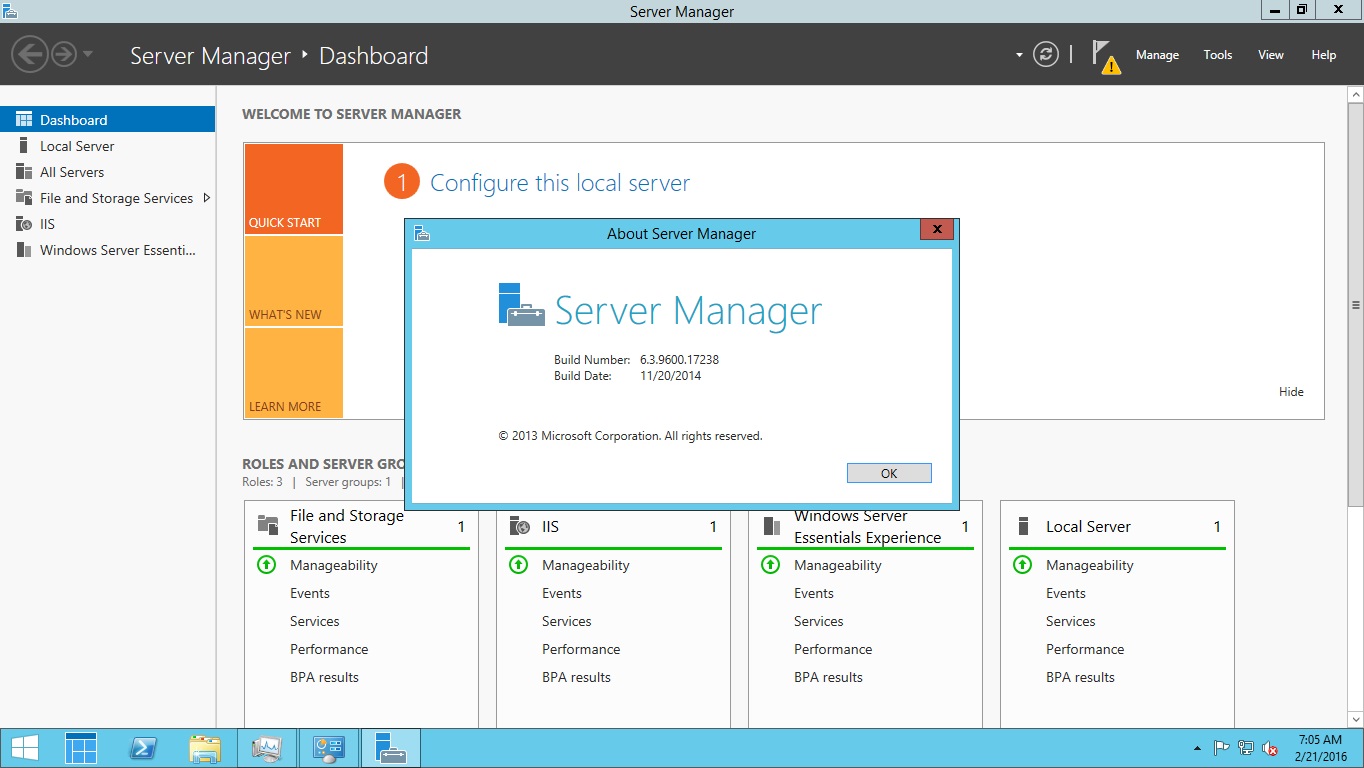
Task: Click the LEARN MORE tile
Action: pyautogui.click(x=294, y=373)
